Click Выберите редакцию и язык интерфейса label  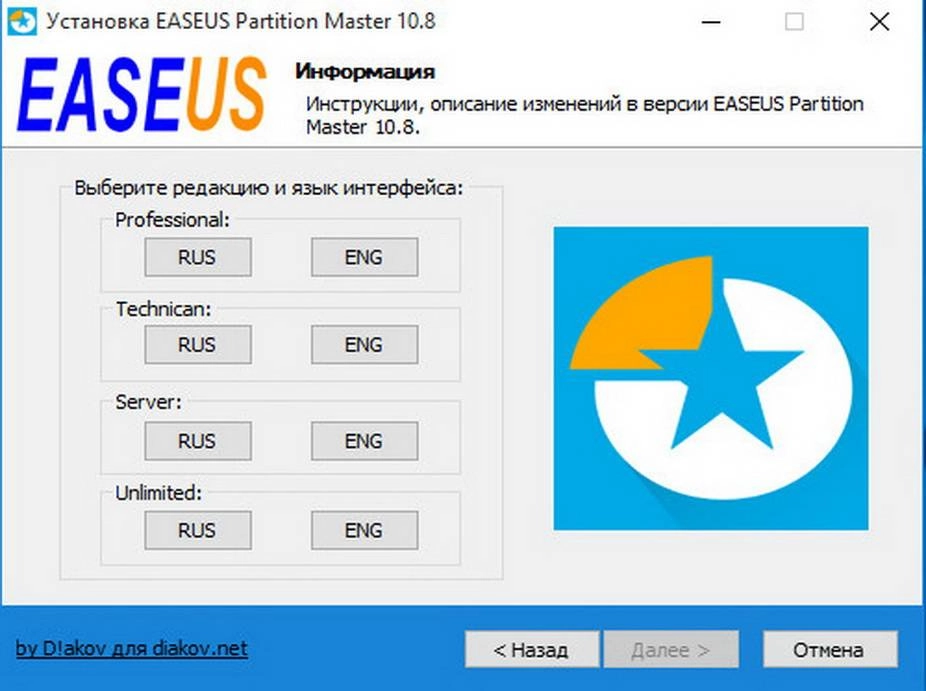(x=269, y=188)
